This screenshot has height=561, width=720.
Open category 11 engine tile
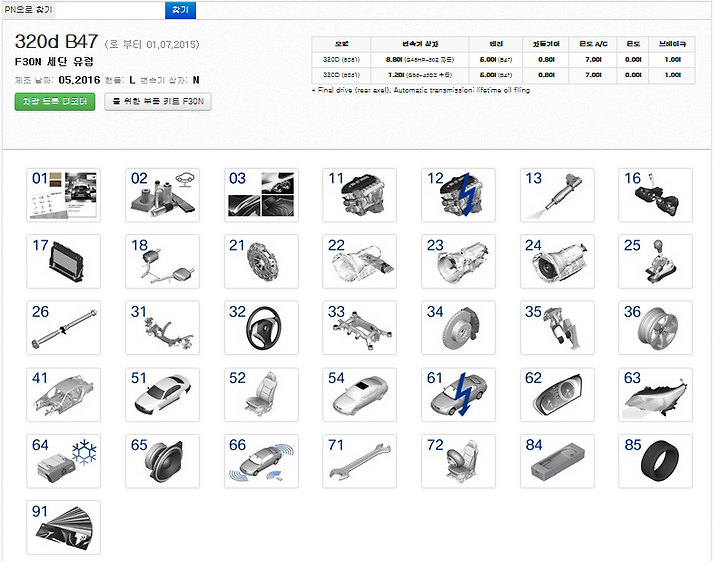(360, 195)
